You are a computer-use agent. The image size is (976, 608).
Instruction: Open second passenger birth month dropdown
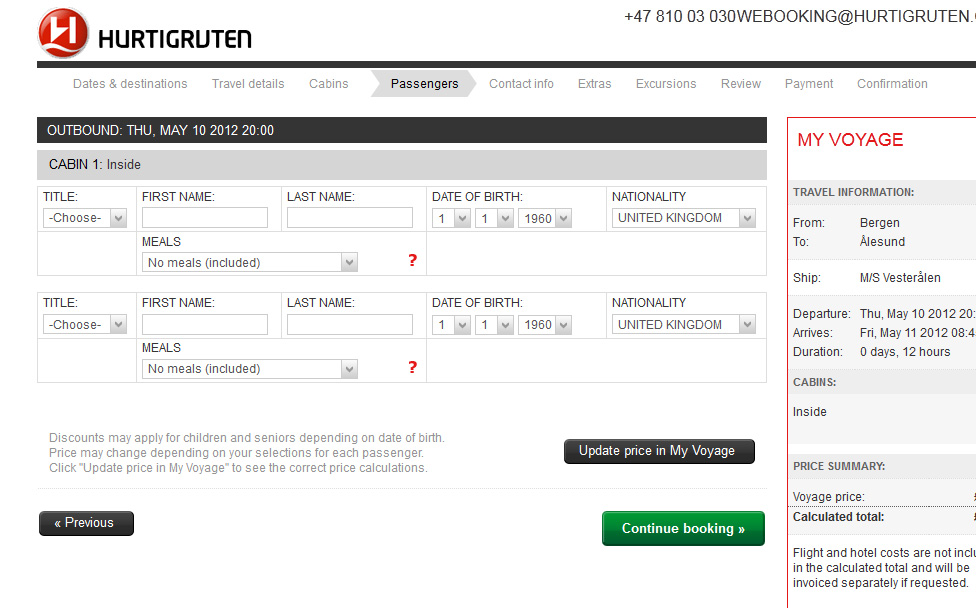(494, 325)
